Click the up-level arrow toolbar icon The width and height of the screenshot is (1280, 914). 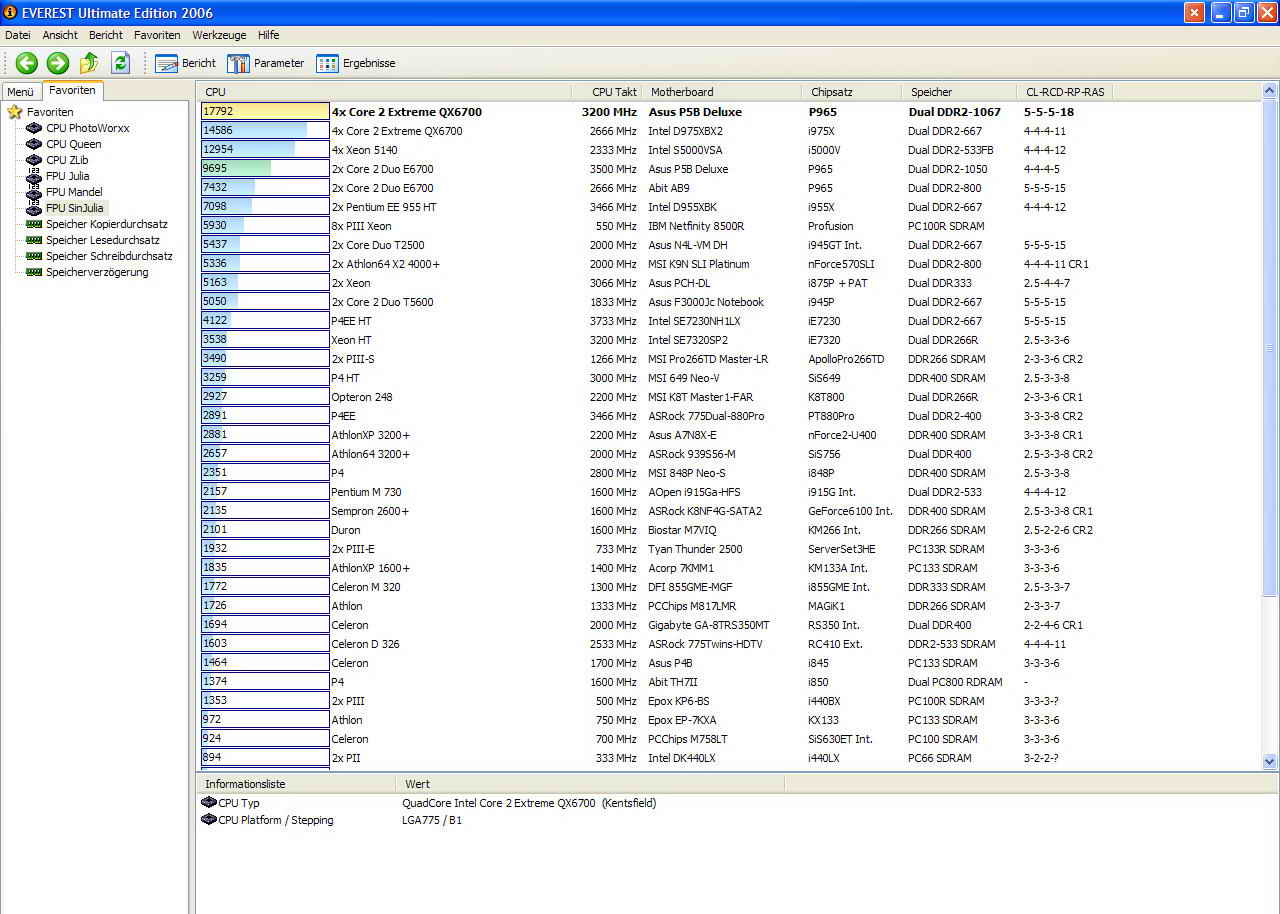89,63
